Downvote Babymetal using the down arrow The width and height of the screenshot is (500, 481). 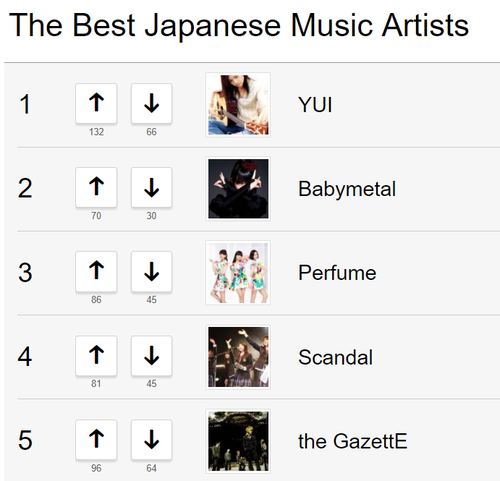(151, 187)
